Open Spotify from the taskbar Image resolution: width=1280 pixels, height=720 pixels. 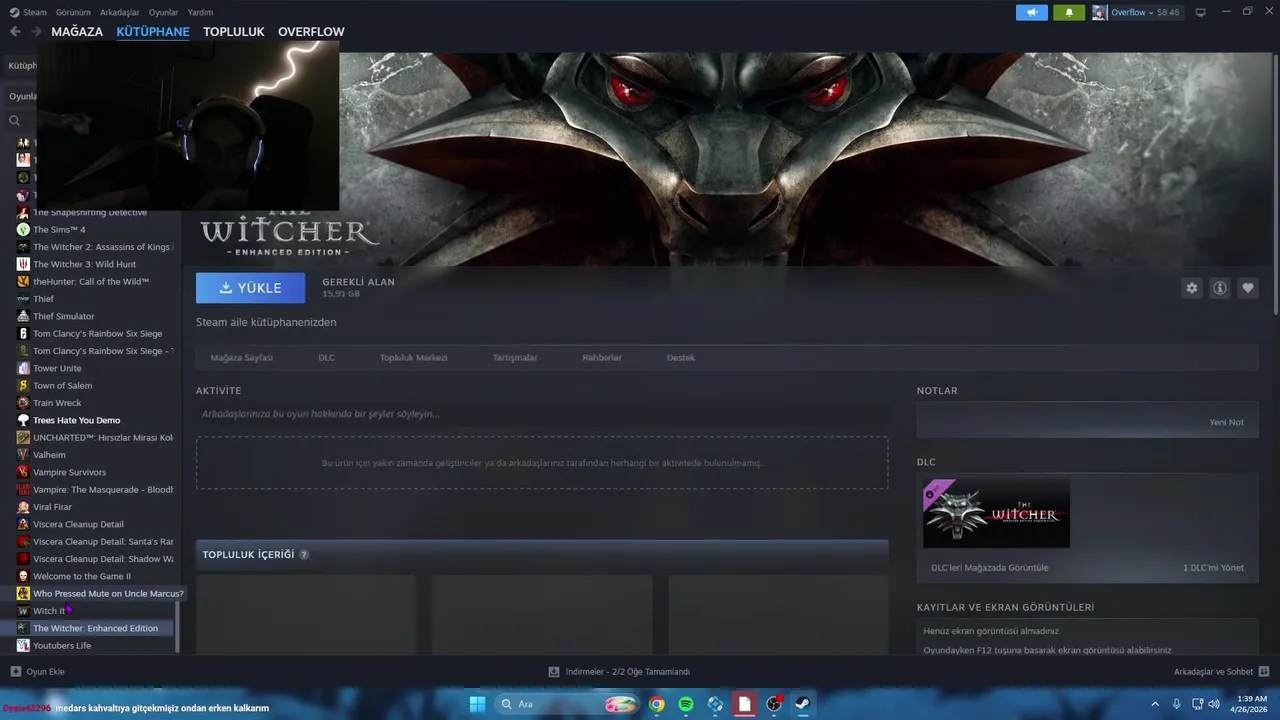(686, 704)
